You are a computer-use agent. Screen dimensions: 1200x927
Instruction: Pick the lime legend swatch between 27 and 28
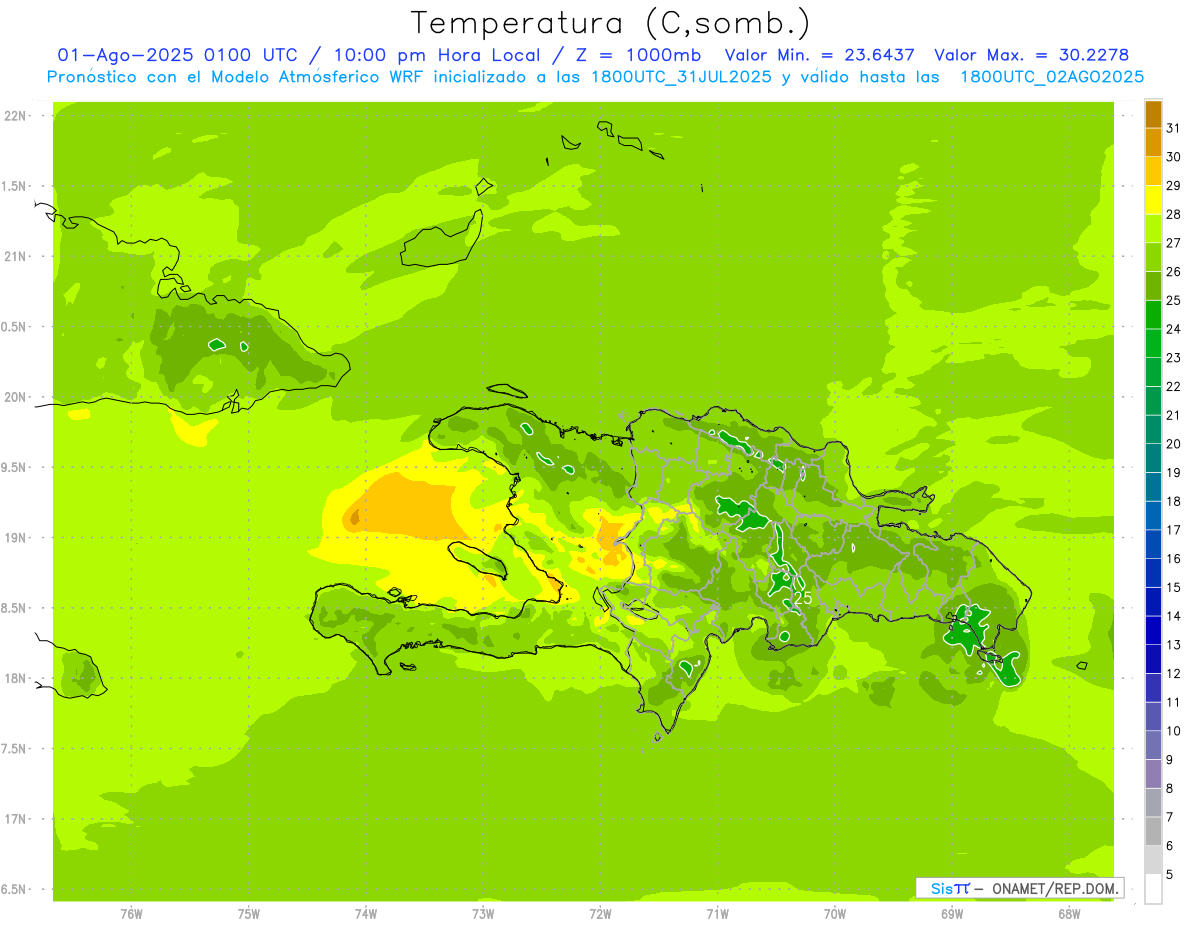pos(1153,228)
